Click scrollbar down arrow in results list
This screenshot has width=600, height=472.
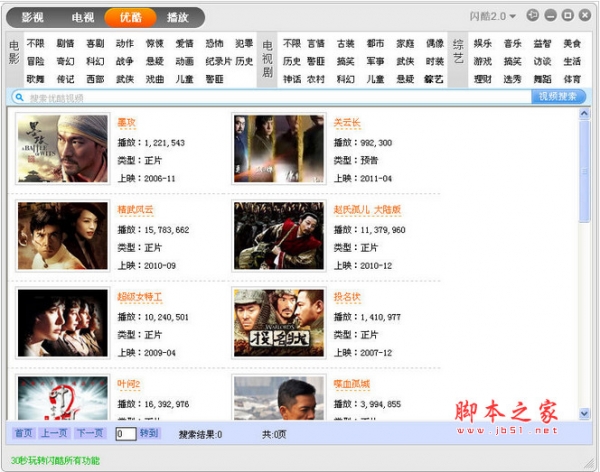click(584, 413)
